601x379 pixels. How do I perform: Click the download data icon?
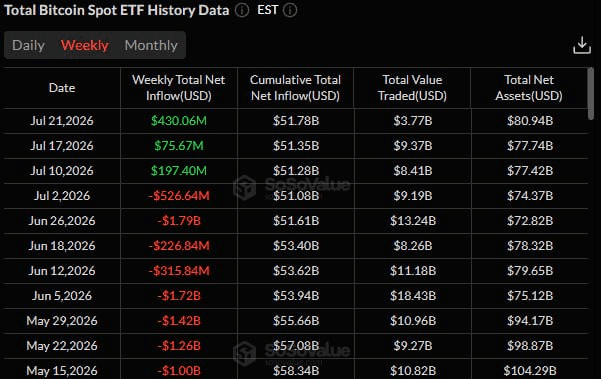coord(581,45)
